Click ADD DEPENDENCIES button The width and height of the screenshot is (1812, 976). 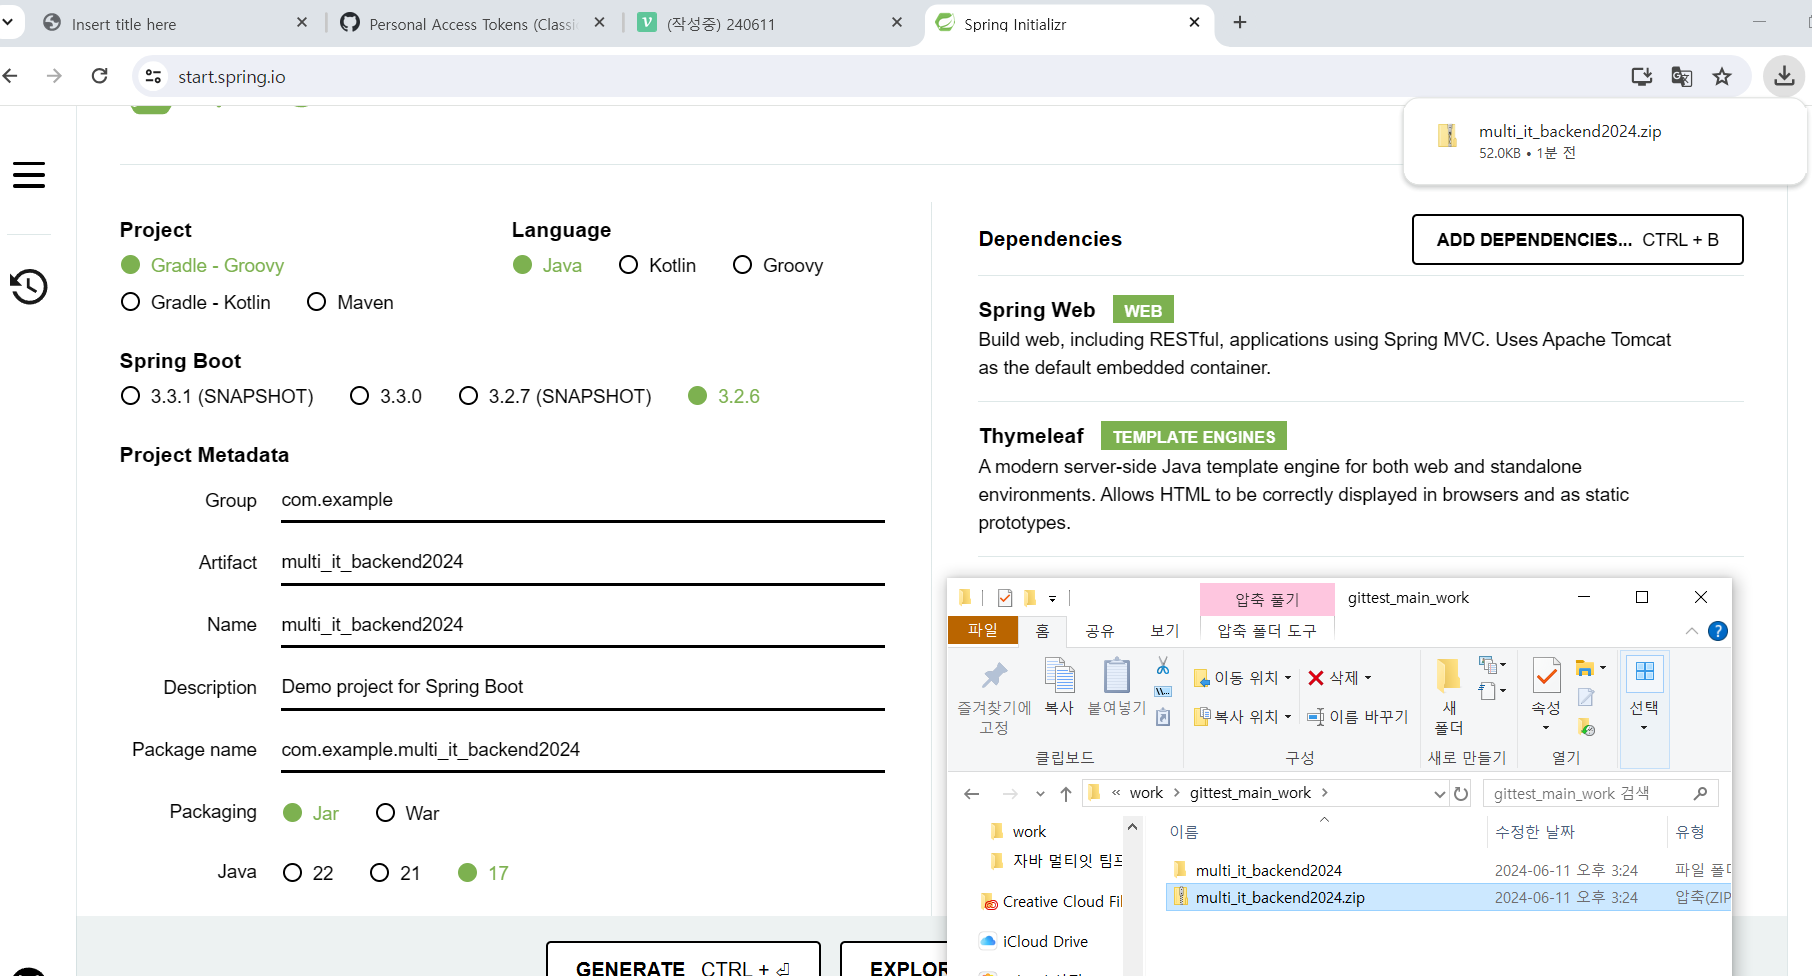tap(1577, 239)
